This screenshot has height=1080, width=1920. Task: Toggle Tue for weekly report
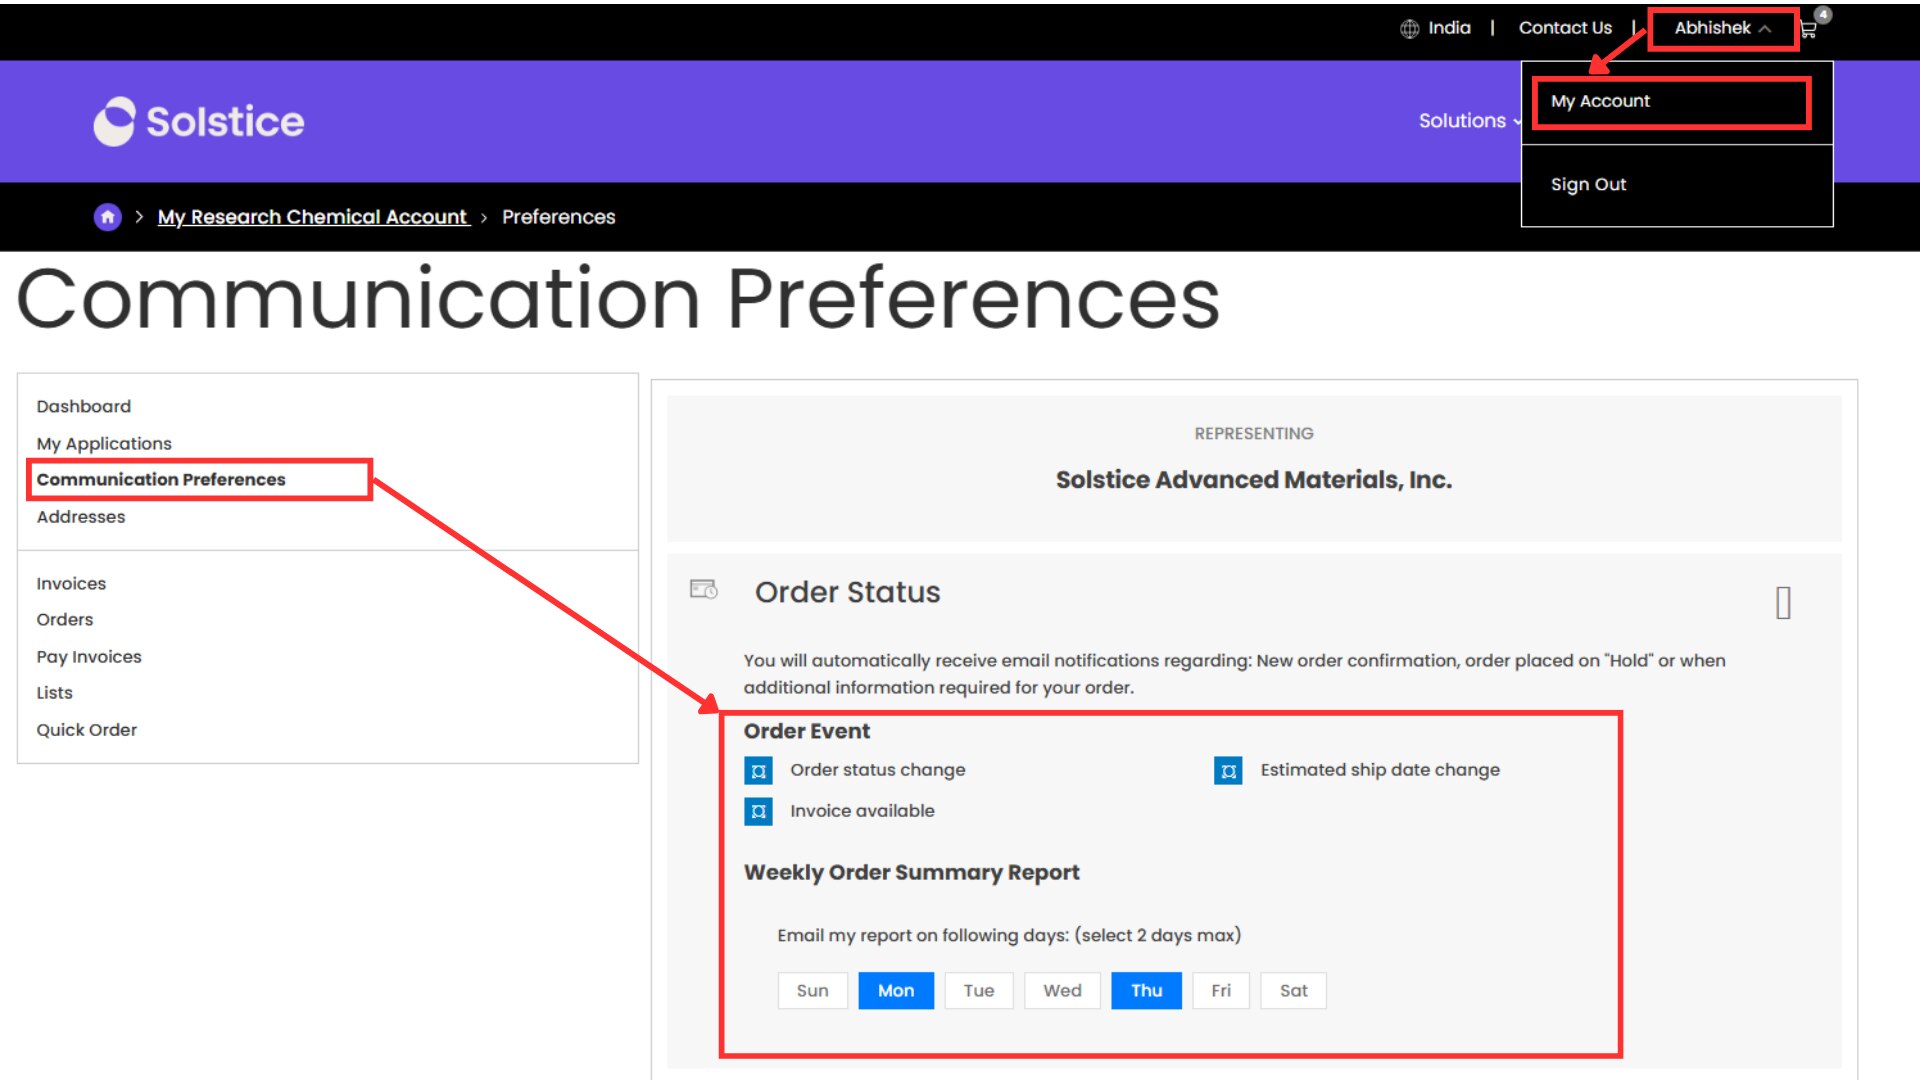click(979, 991)
